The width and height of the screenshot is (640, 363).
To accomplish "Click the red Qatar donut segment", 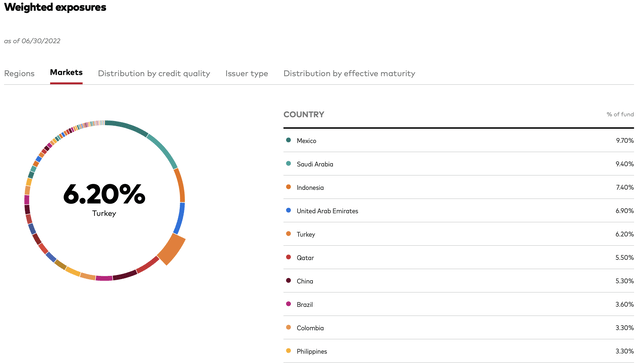I will click(148, 265).
